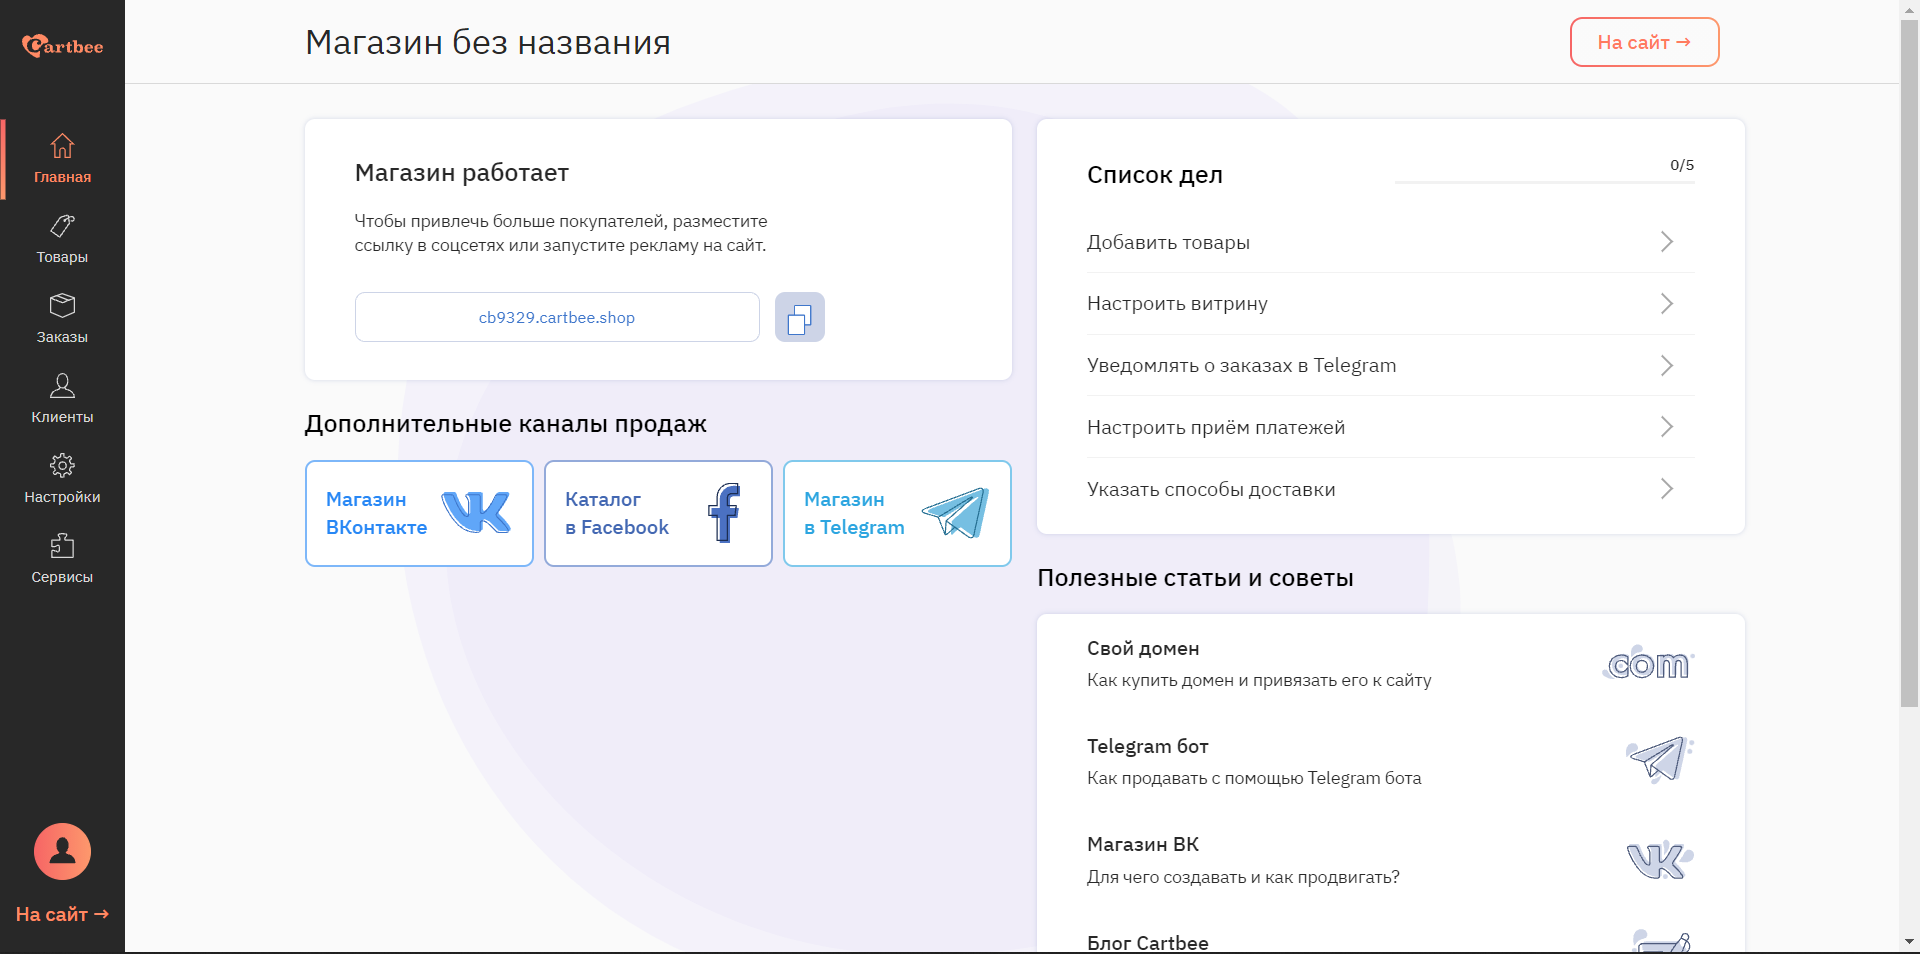Open the Магазин в Telegram channel card
The width and height of the screenshot is (1920, 954).
(x=897, y=513)
